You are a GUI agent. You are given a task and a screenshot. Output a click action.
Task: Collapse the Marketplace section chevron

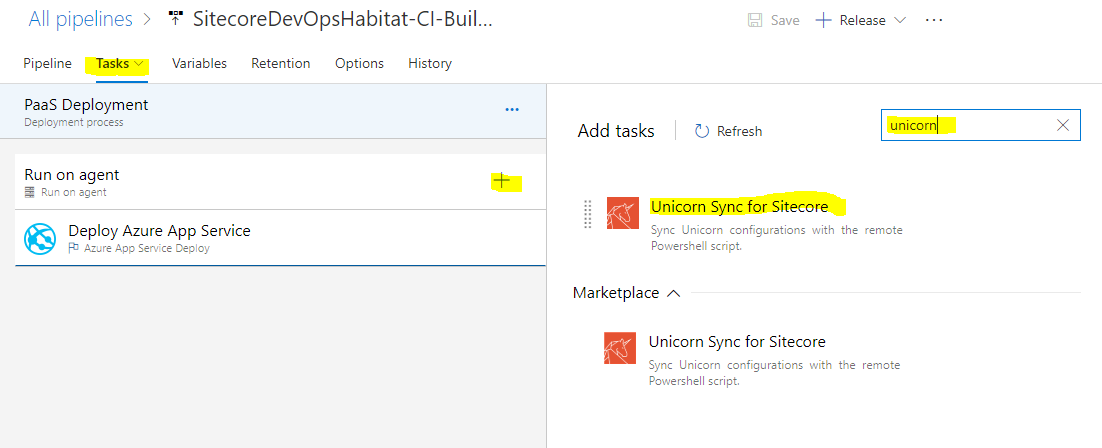click(x=673, y=293)
